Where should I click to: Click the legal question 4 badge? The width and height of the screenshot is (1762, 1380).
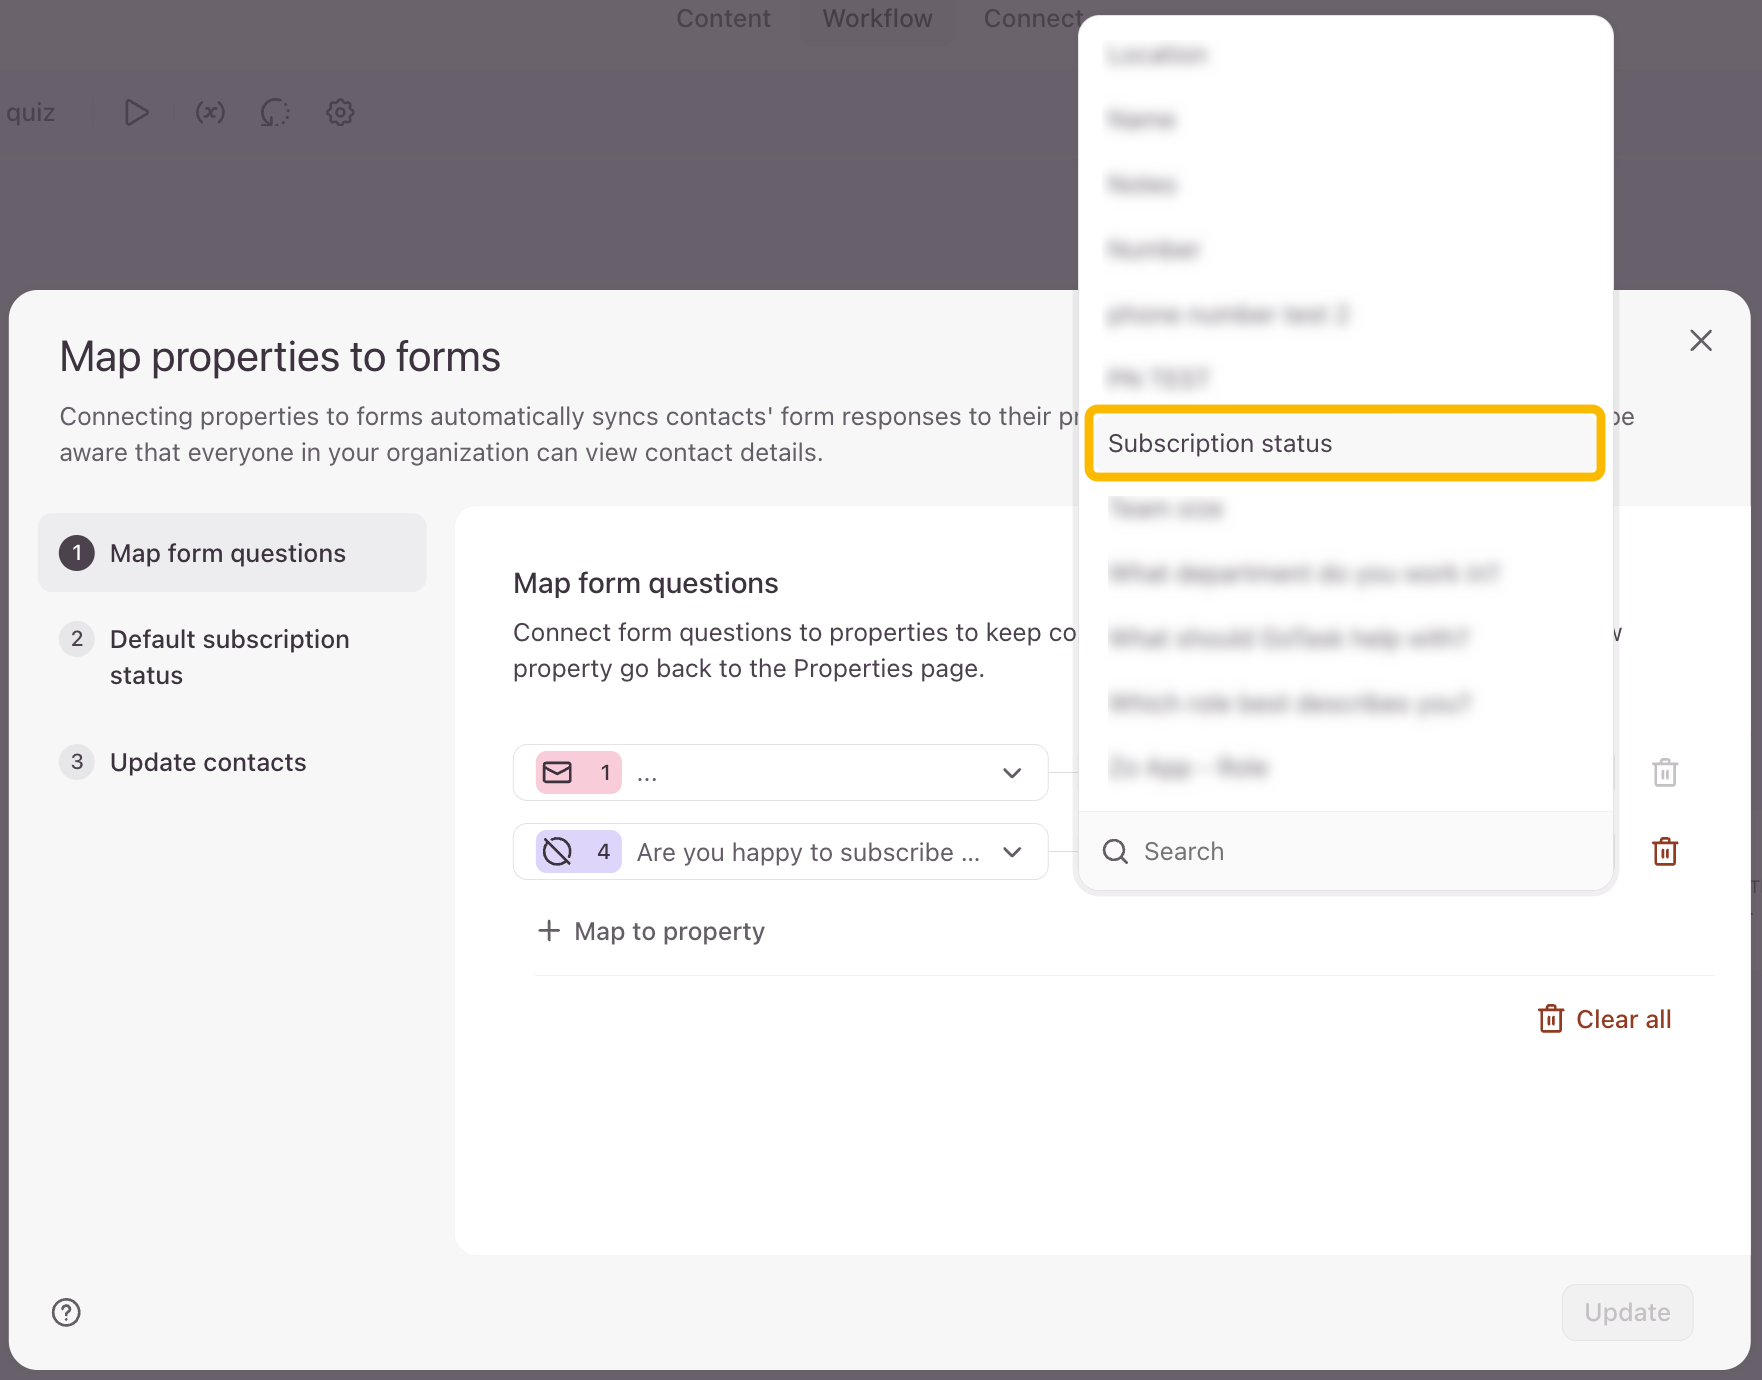point(578,852)
